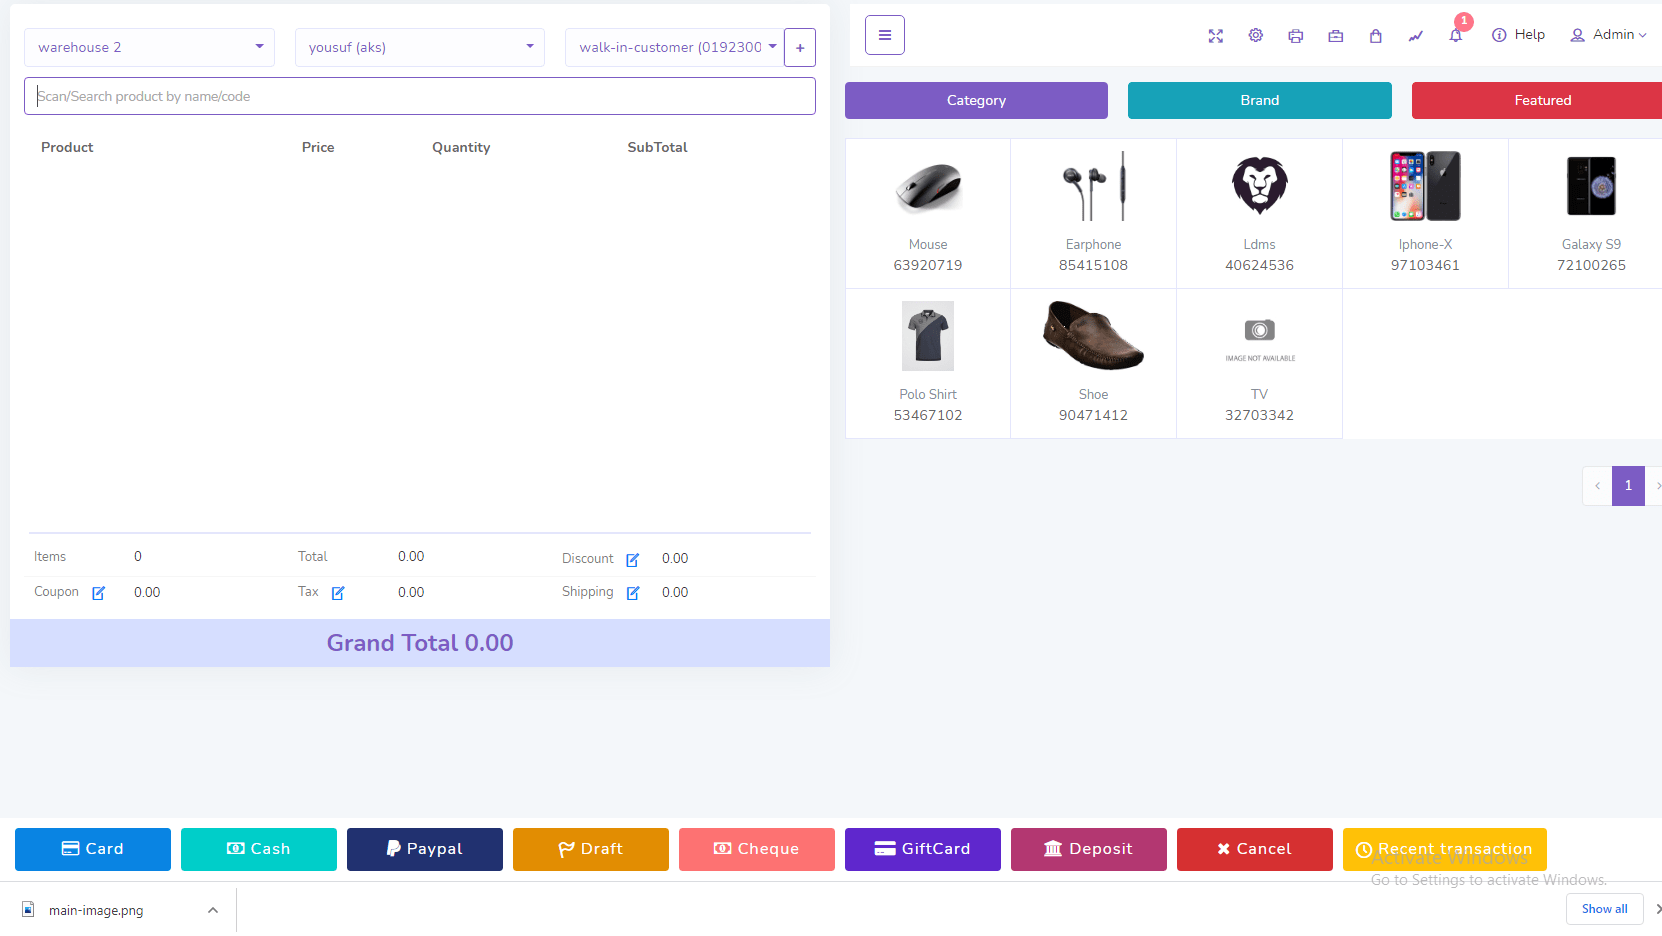Open the warehouse 2 dropdown
This screenshot has width=1662, height=936.
(x=149, y=47)
